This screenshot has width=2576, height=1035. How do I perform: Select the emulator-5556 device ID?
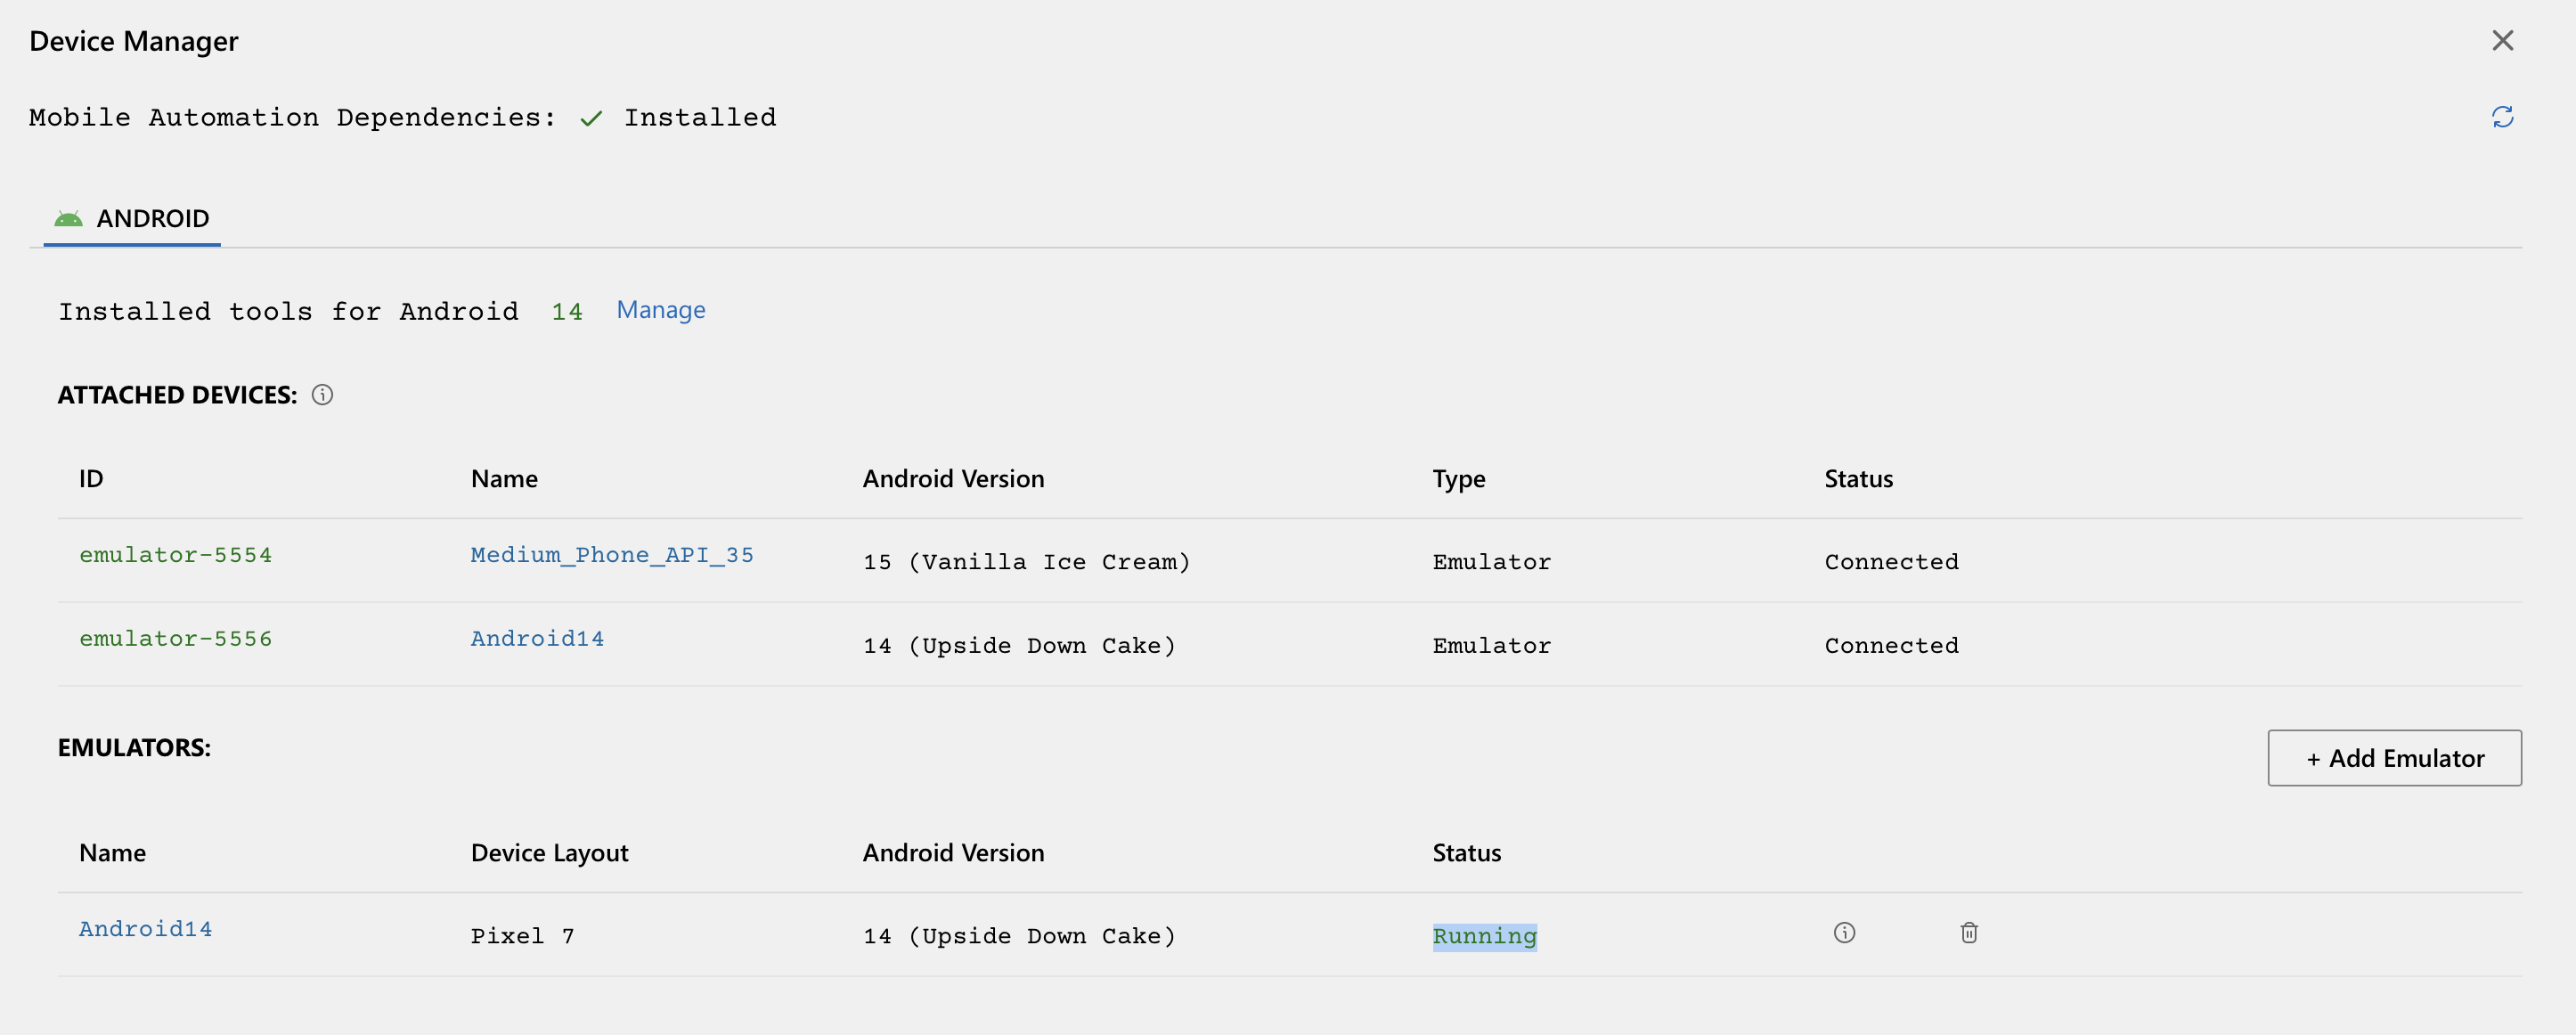[176, 638]
